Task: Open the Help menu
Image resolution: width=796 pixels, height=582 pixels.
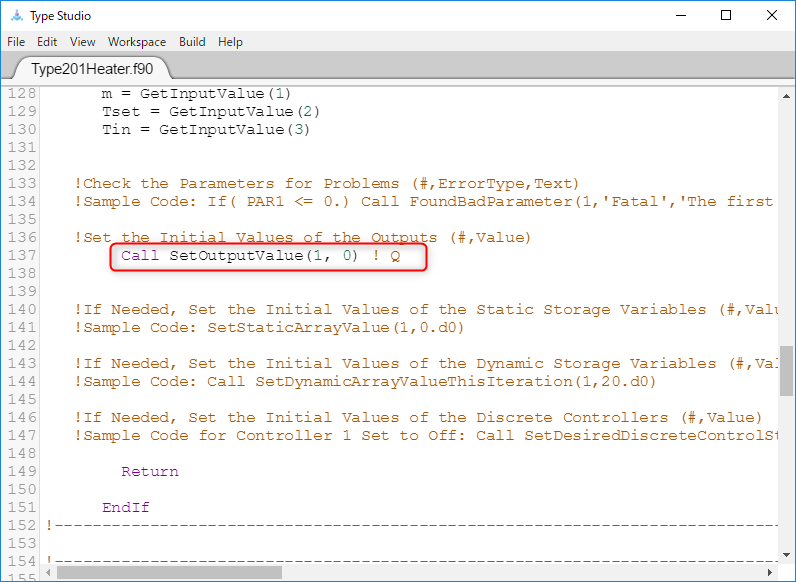Action: pyautogui.click(x=230, y=42)
